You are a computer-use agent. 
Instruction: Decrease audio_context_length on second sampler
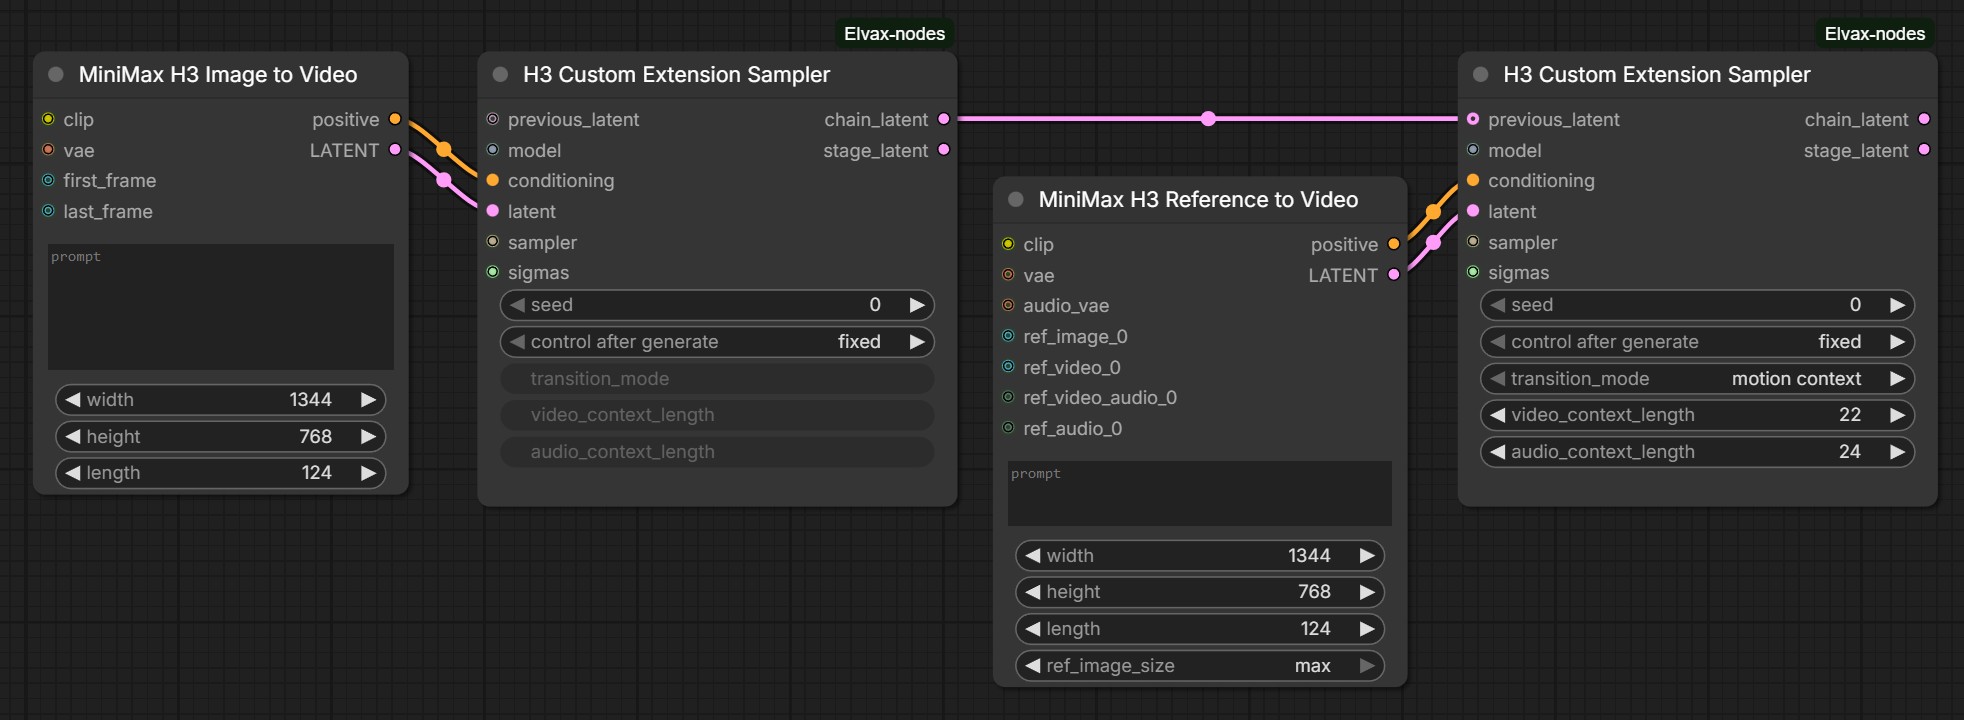click(1498, 452)
